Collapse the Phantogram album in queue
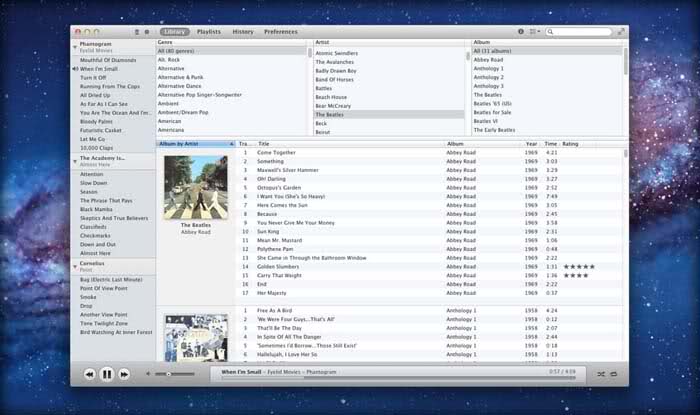 (x=75, y=47)
